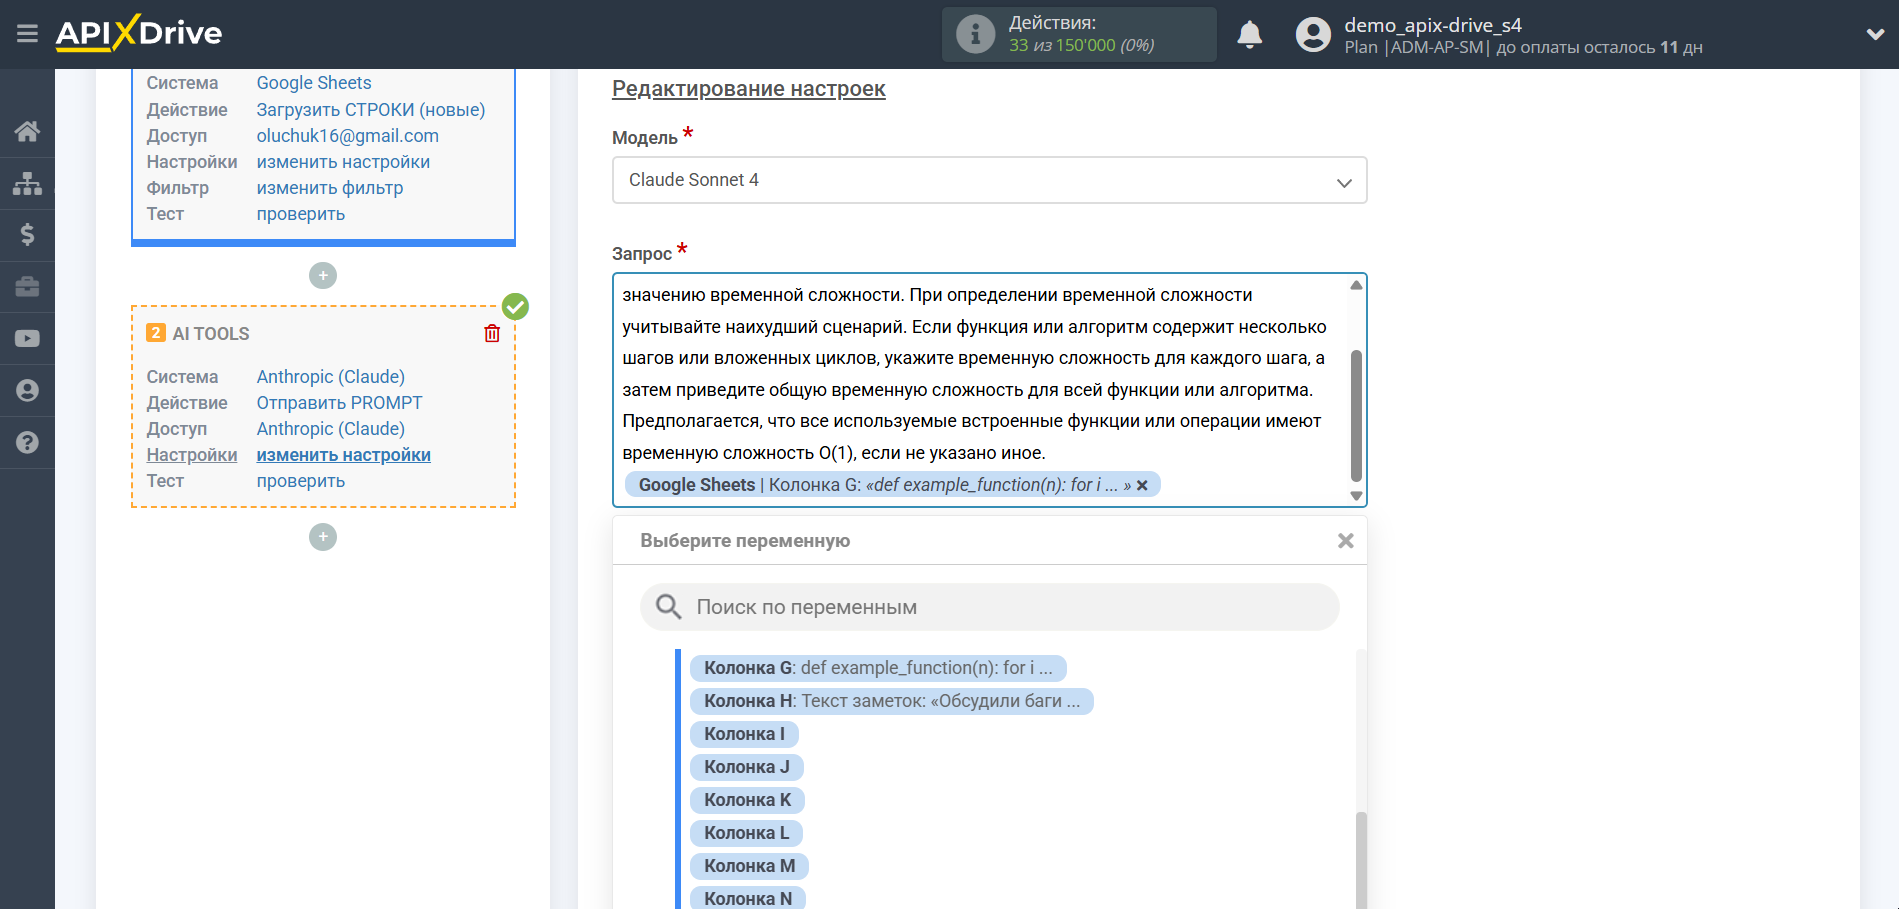Open the profile sidebar icon
The image size is (1899, 909).
point(27,390)
